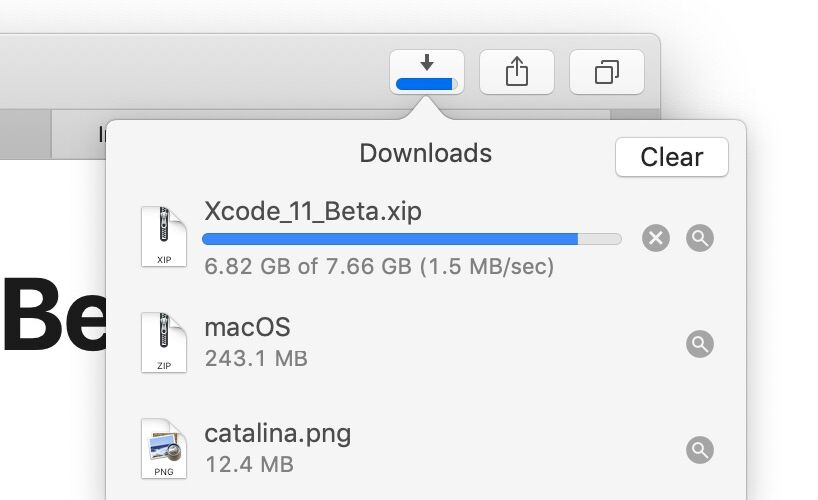Open the Downloads toolbar button with arrow
The height and width of the screenshot is (500, 818).
427,72
